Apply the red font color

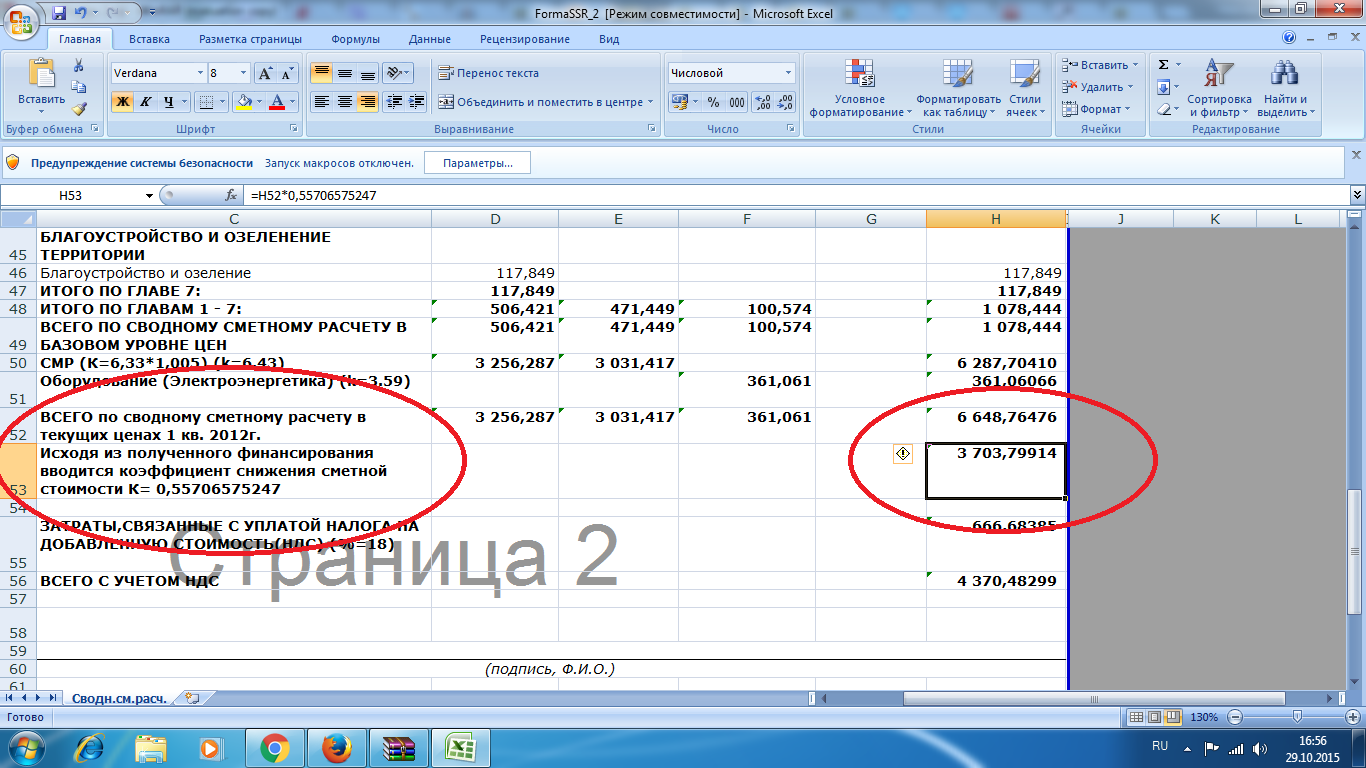(x=277, y=102)
